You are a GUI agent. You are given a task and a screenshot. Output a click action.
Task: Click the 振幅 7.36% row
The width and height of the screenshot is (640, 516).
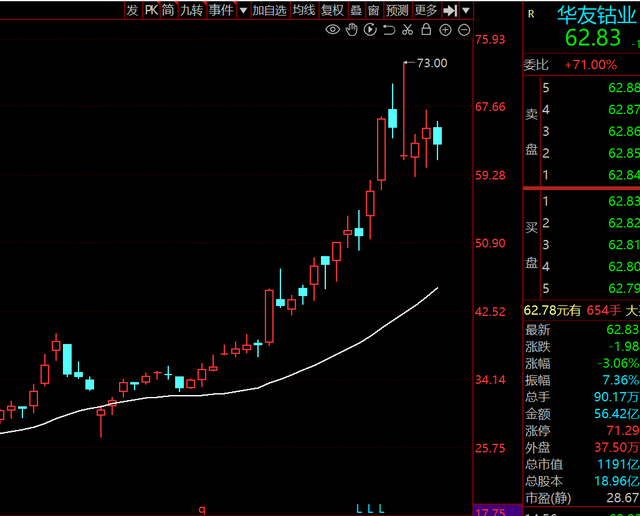pyautogui.click(x=582, y=380)
